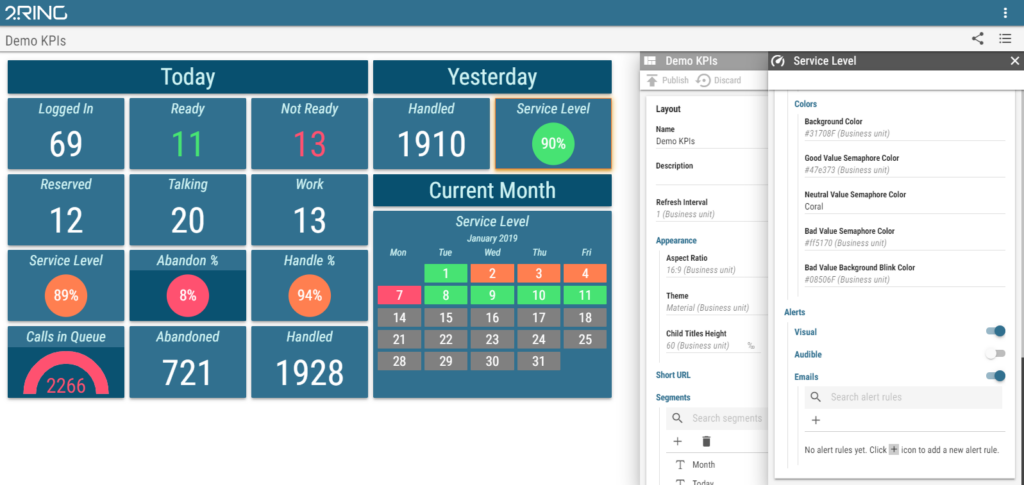
Task: Click the share icon
Action: click(977, 39)
